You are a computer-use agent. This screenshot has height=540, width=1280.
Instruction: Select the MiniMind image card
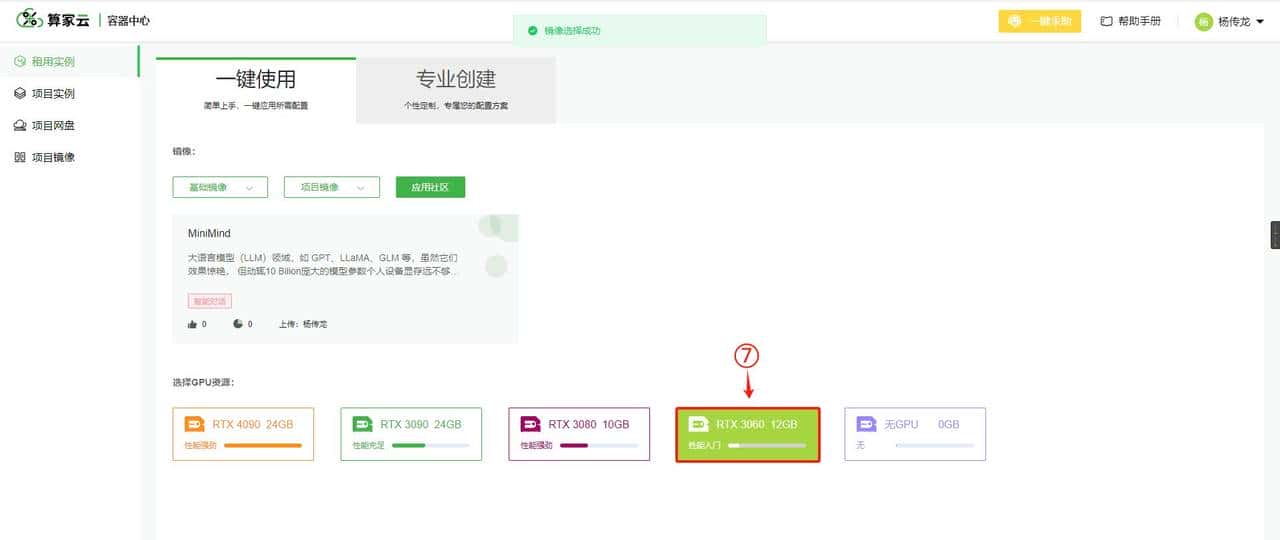pyautogui.click(x=345, y=279)
